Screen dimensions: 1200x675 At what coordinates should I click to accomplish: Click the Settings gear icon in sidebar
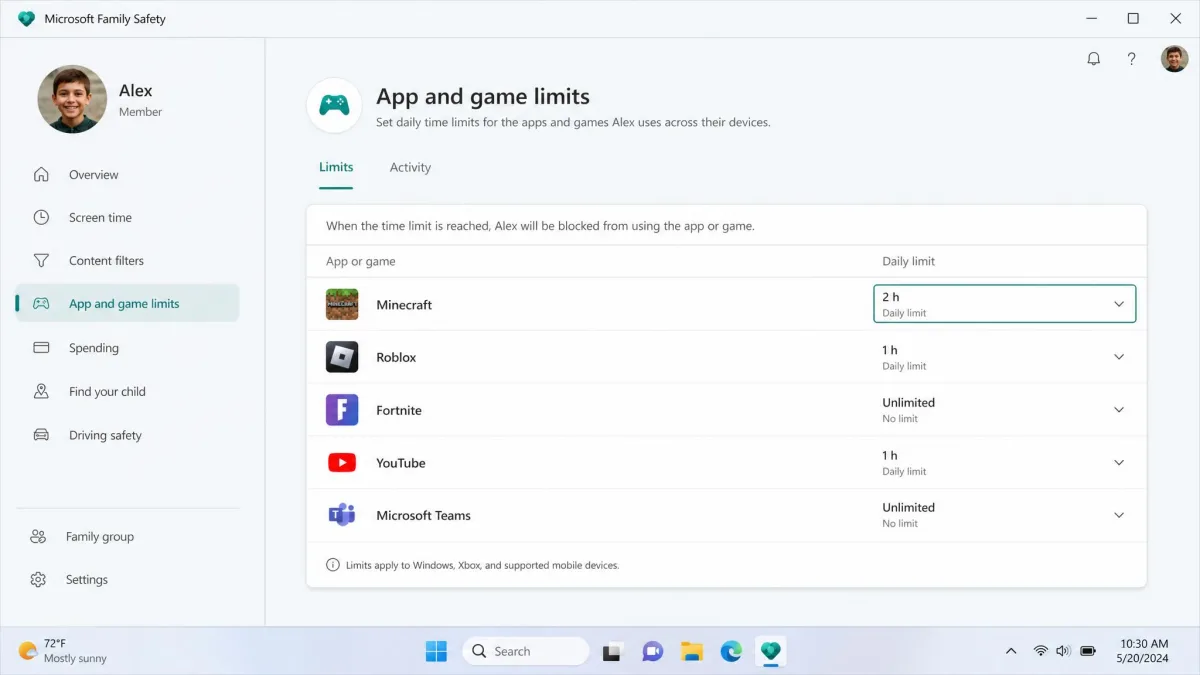point(38,580)
